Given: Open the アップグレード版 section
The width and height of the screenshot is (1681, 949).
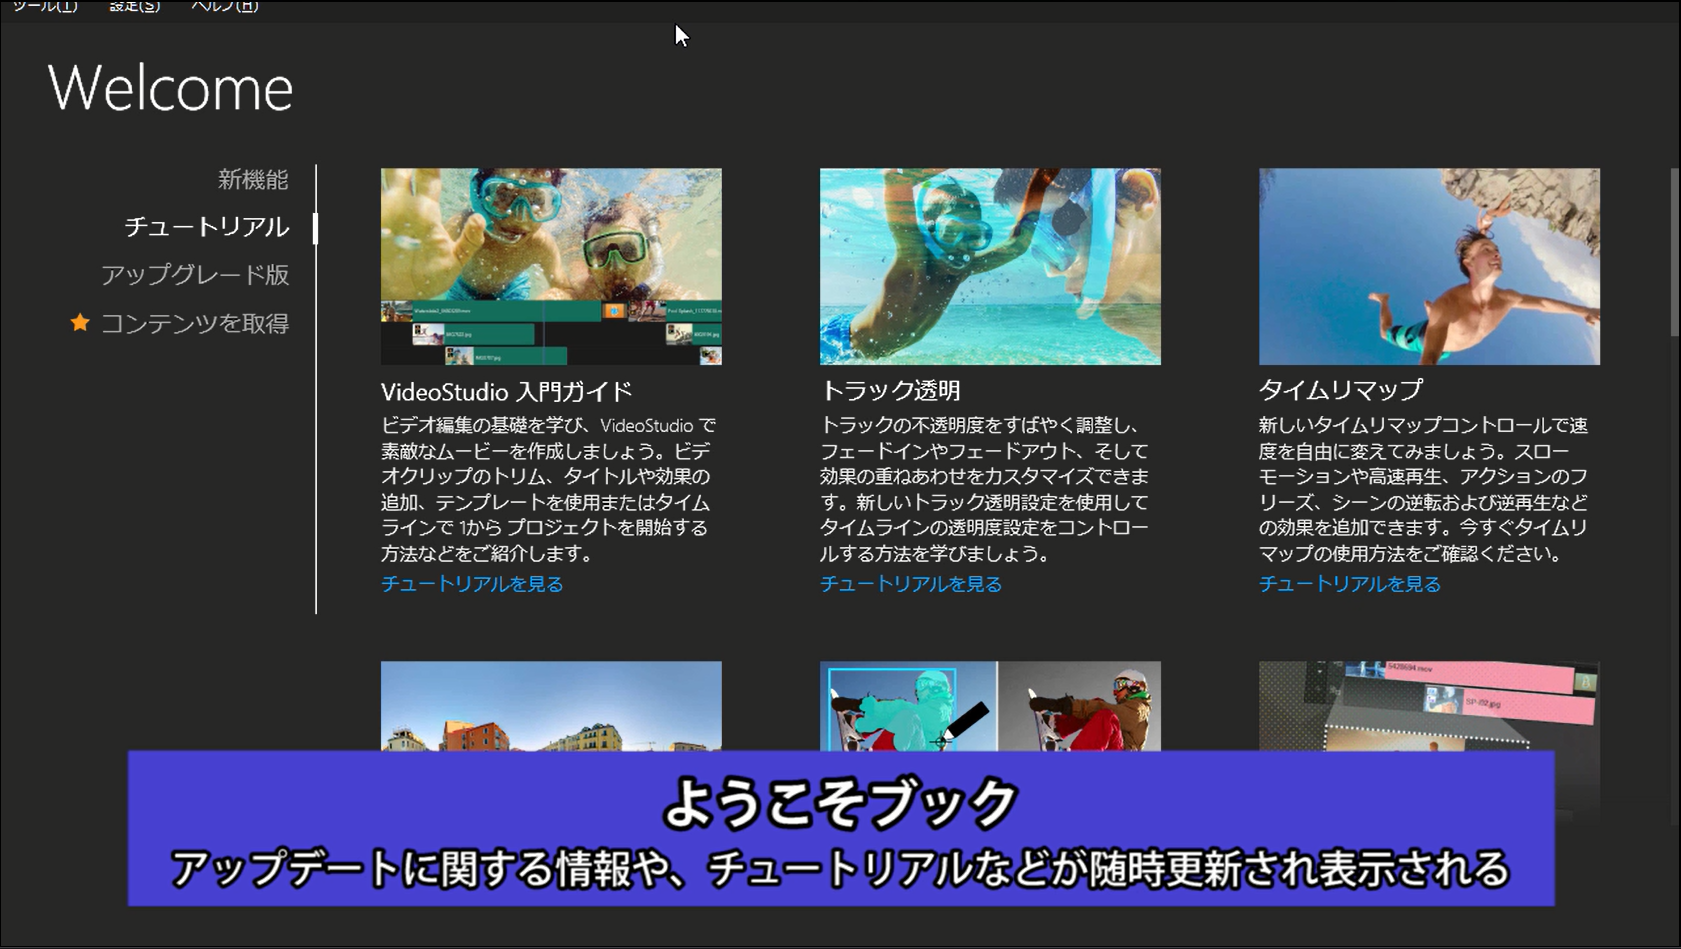Looking at the screenshot, I should pyautogui.click(x=195, y=275).
